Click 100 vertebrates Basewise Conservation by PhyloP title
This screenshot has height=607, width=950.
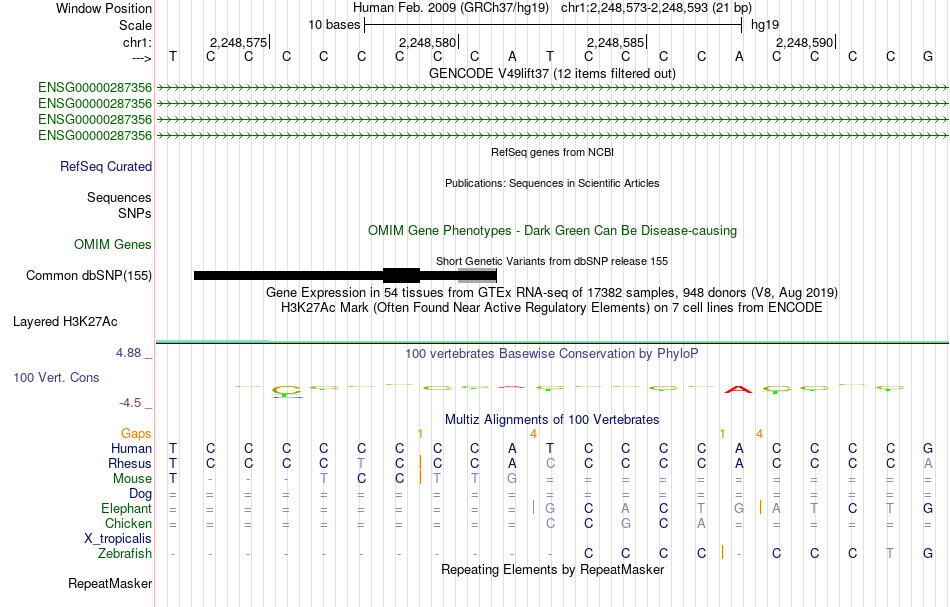(552, 354)
